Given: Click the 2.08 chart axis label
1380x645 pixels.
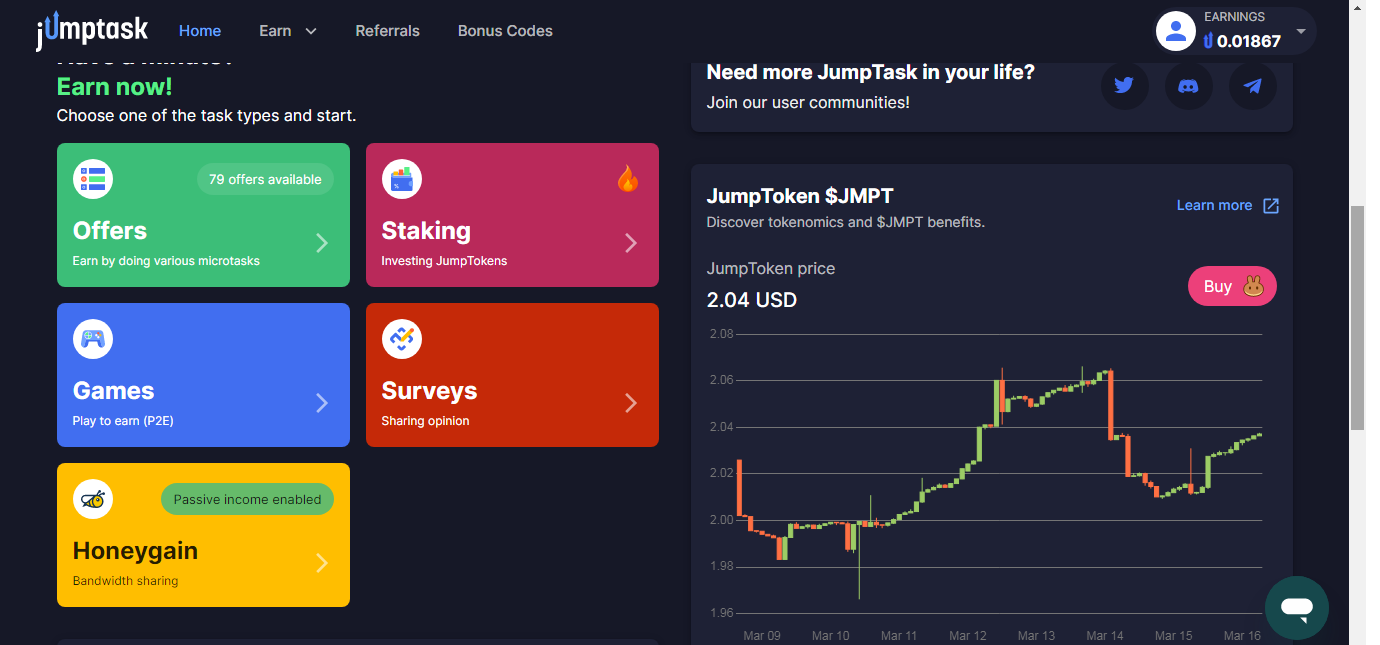Looking at the screenshot, I should [x=721, y=334].
